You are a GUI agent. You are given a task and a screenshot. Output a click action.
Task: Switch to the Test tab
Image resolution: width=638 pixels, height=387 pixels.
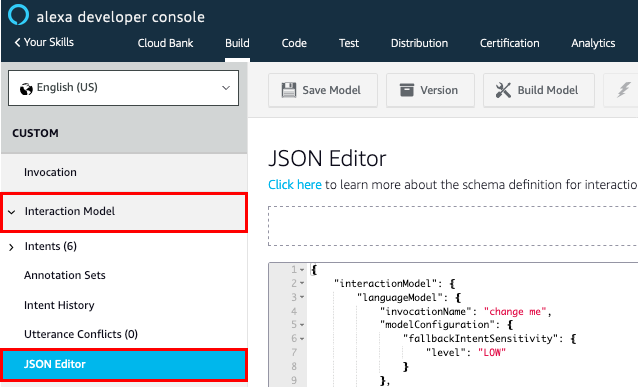(349, 43)
